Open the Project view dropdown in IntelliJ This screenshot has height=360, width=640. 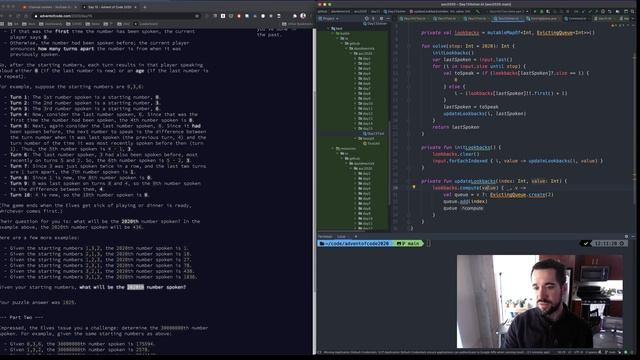tap(329, 18)
